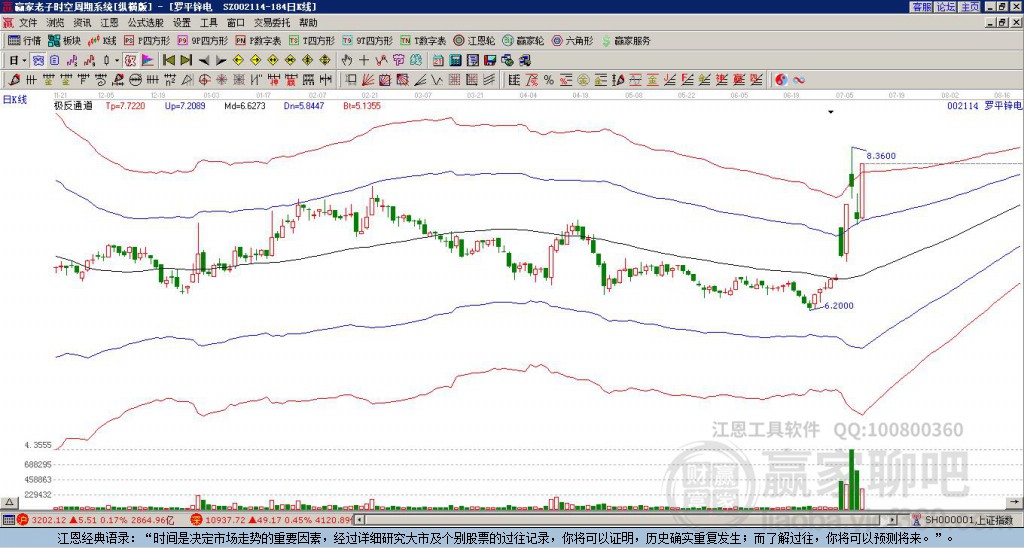
Task: Click the 日K线 chart label
Action: click(x=14, y=100)
